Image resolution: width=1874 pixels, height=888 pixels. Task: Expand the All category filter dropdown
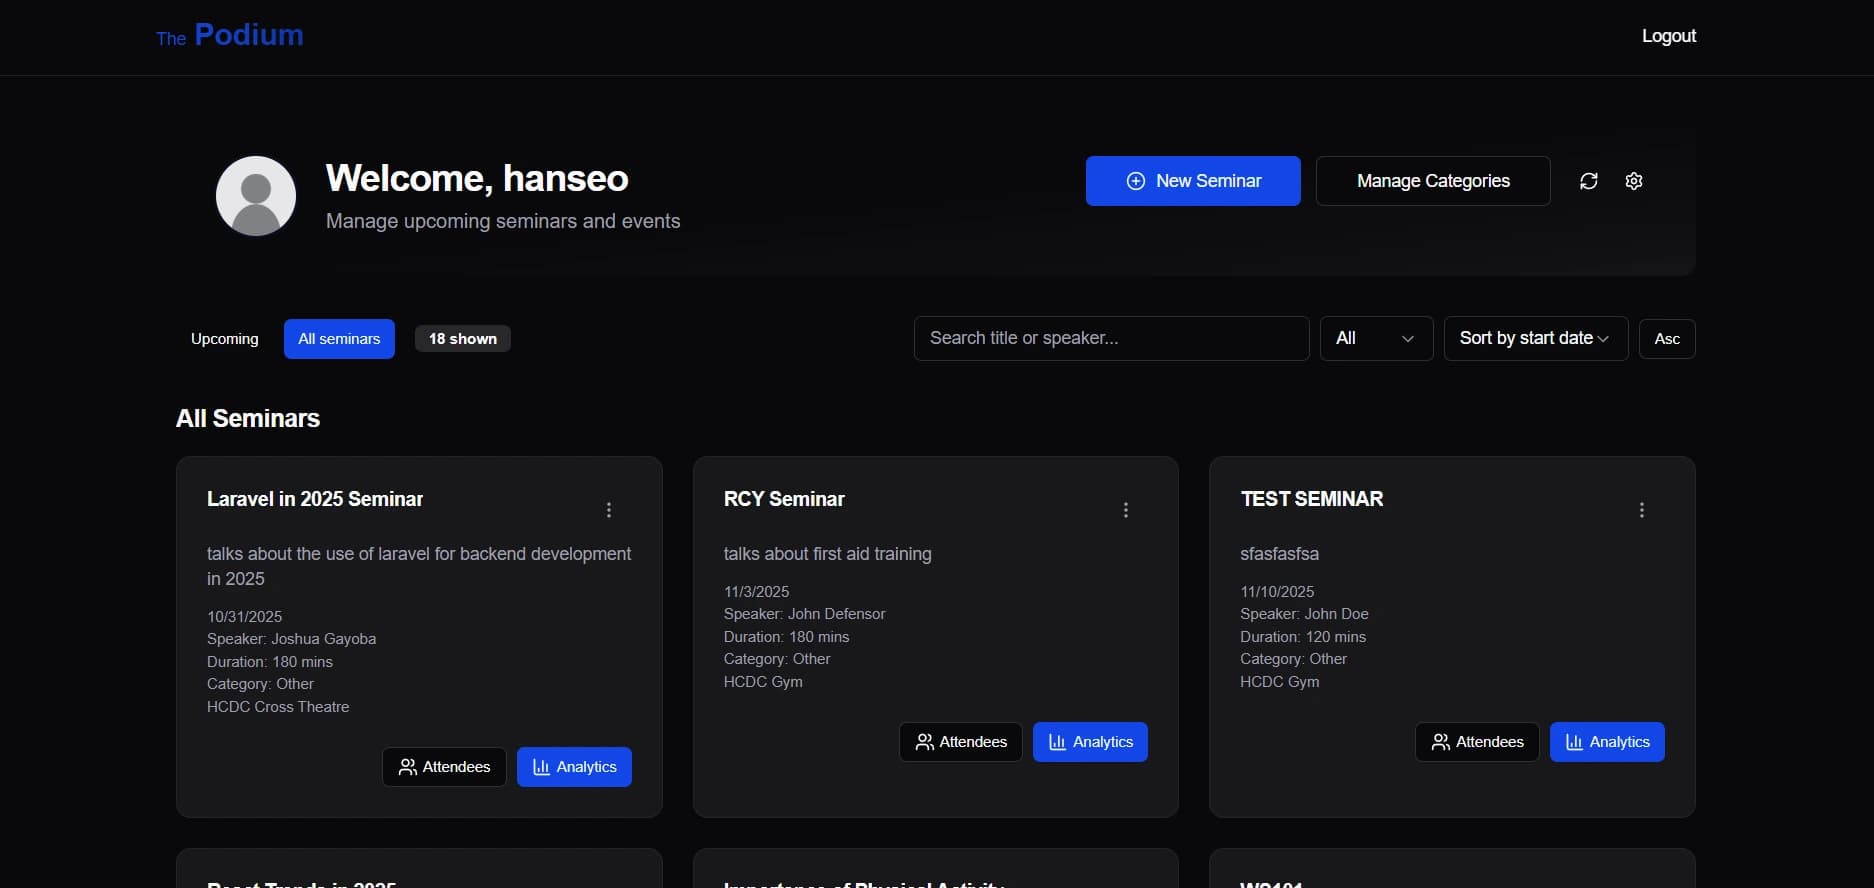coord(1376,339)
